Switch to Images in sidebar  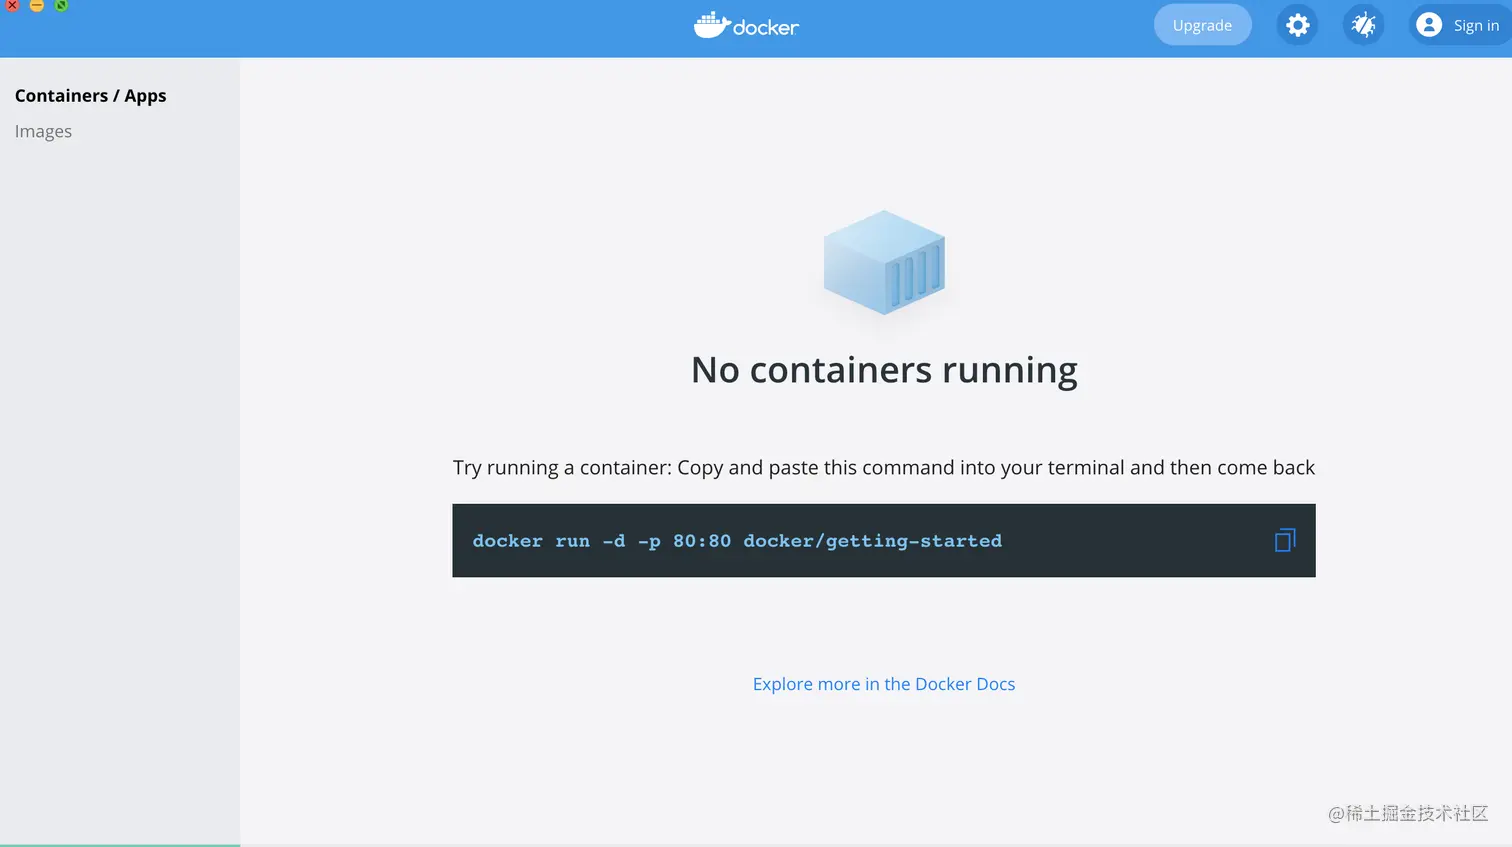click(43, 132)
